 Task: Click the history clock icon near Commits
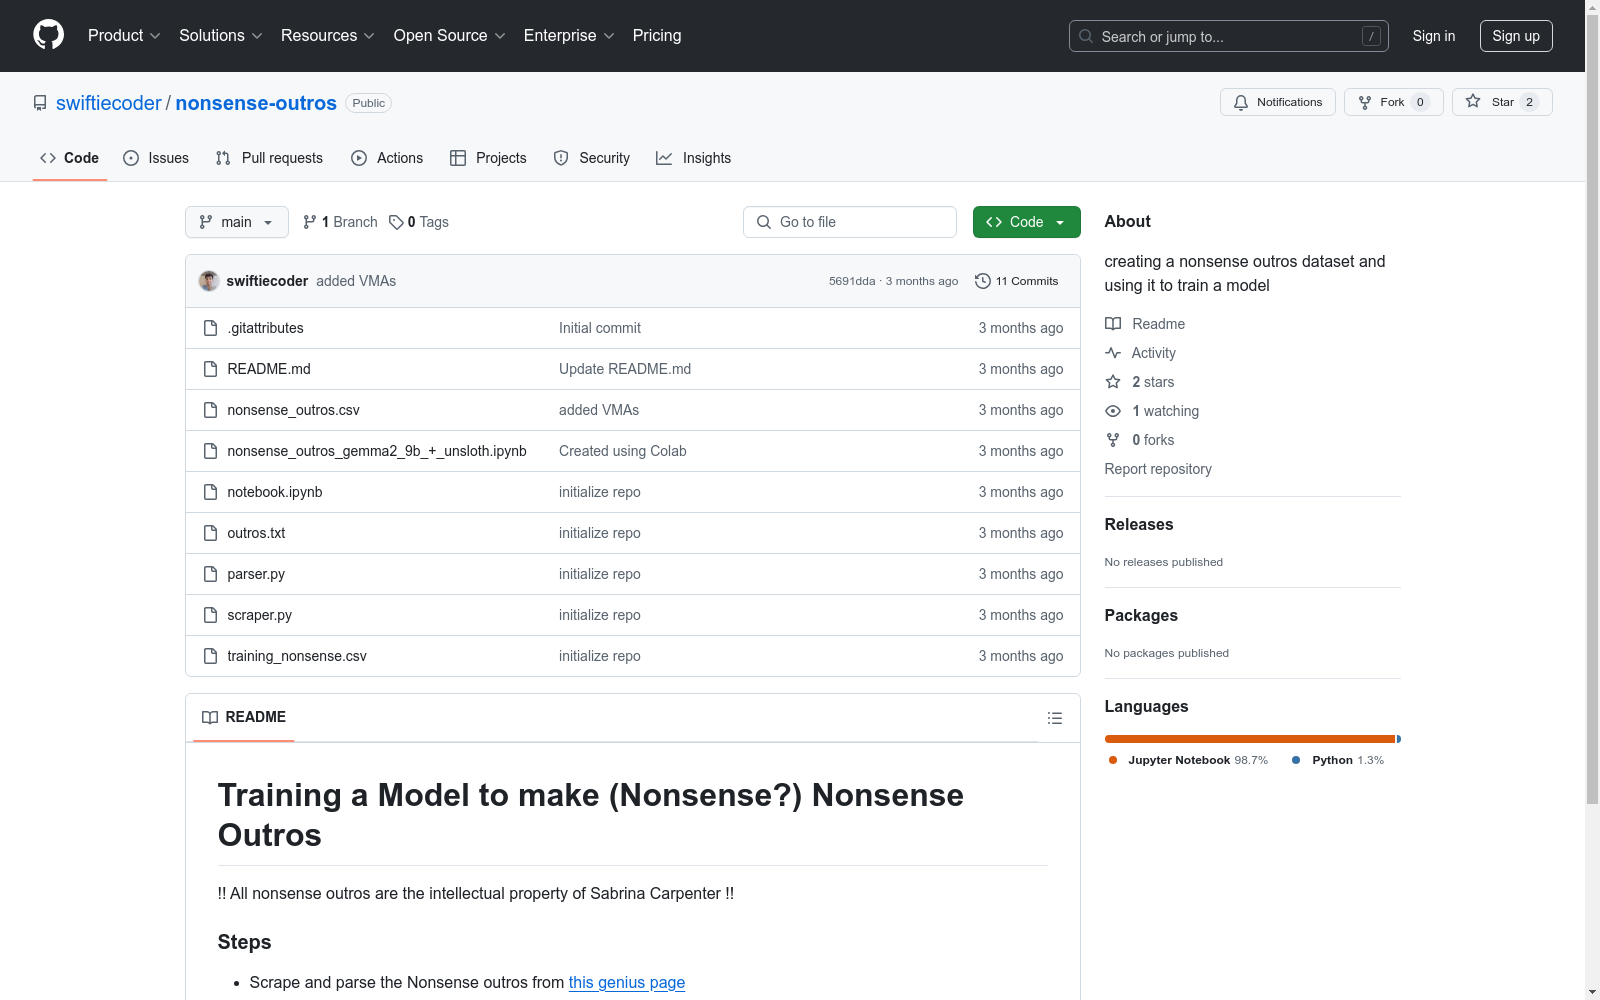pos(983,281)
